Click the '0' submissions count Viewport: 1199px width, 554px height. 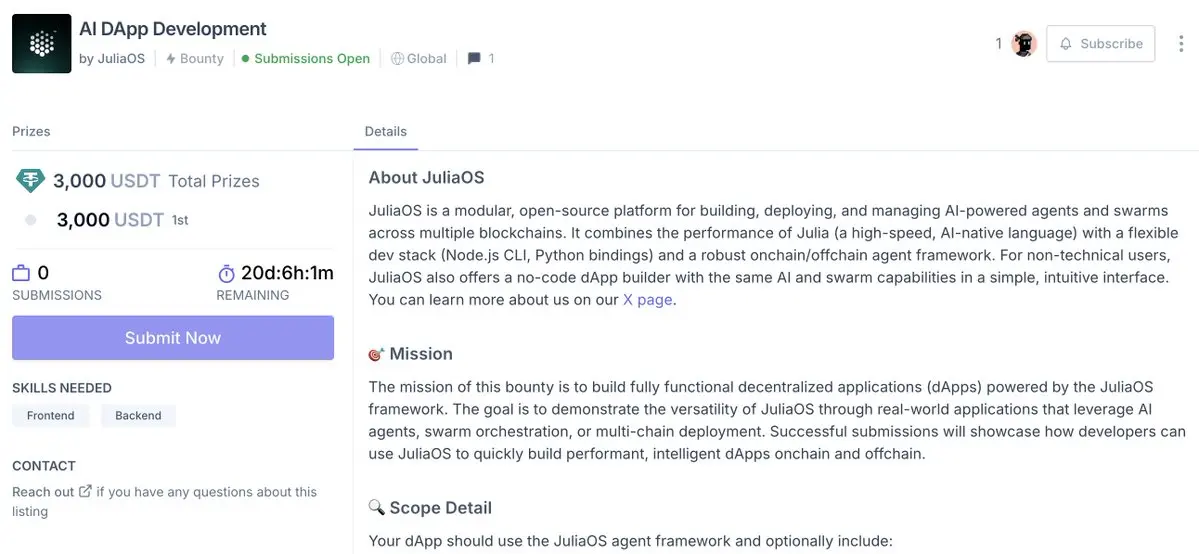tap(44, 273)
